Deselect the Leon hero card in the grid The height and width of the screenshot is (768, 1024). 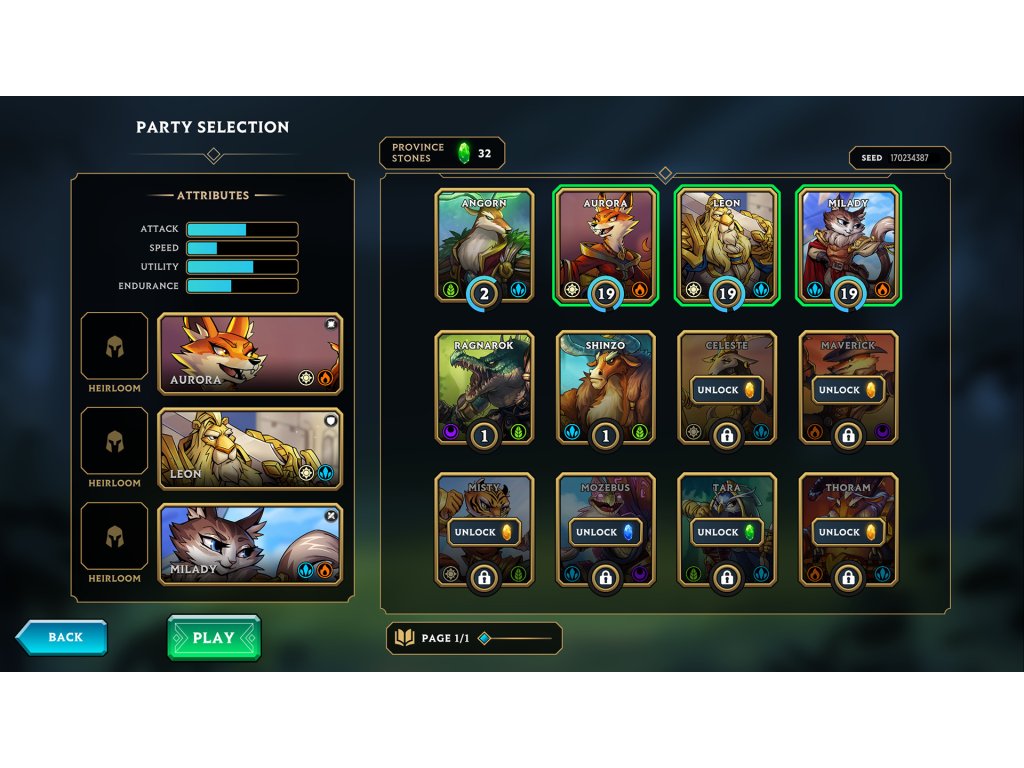pos(727,245)
